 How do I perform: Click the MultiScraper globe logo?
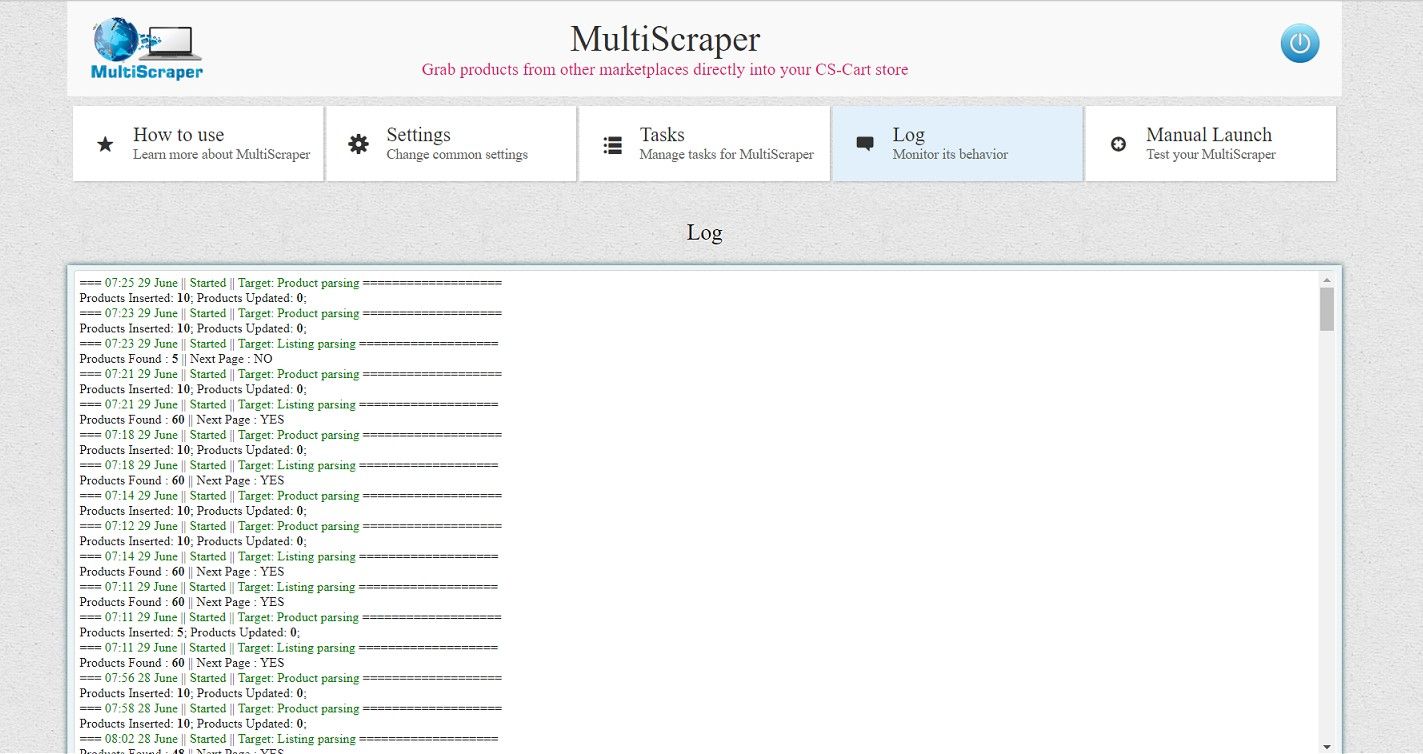click(147, 49)
